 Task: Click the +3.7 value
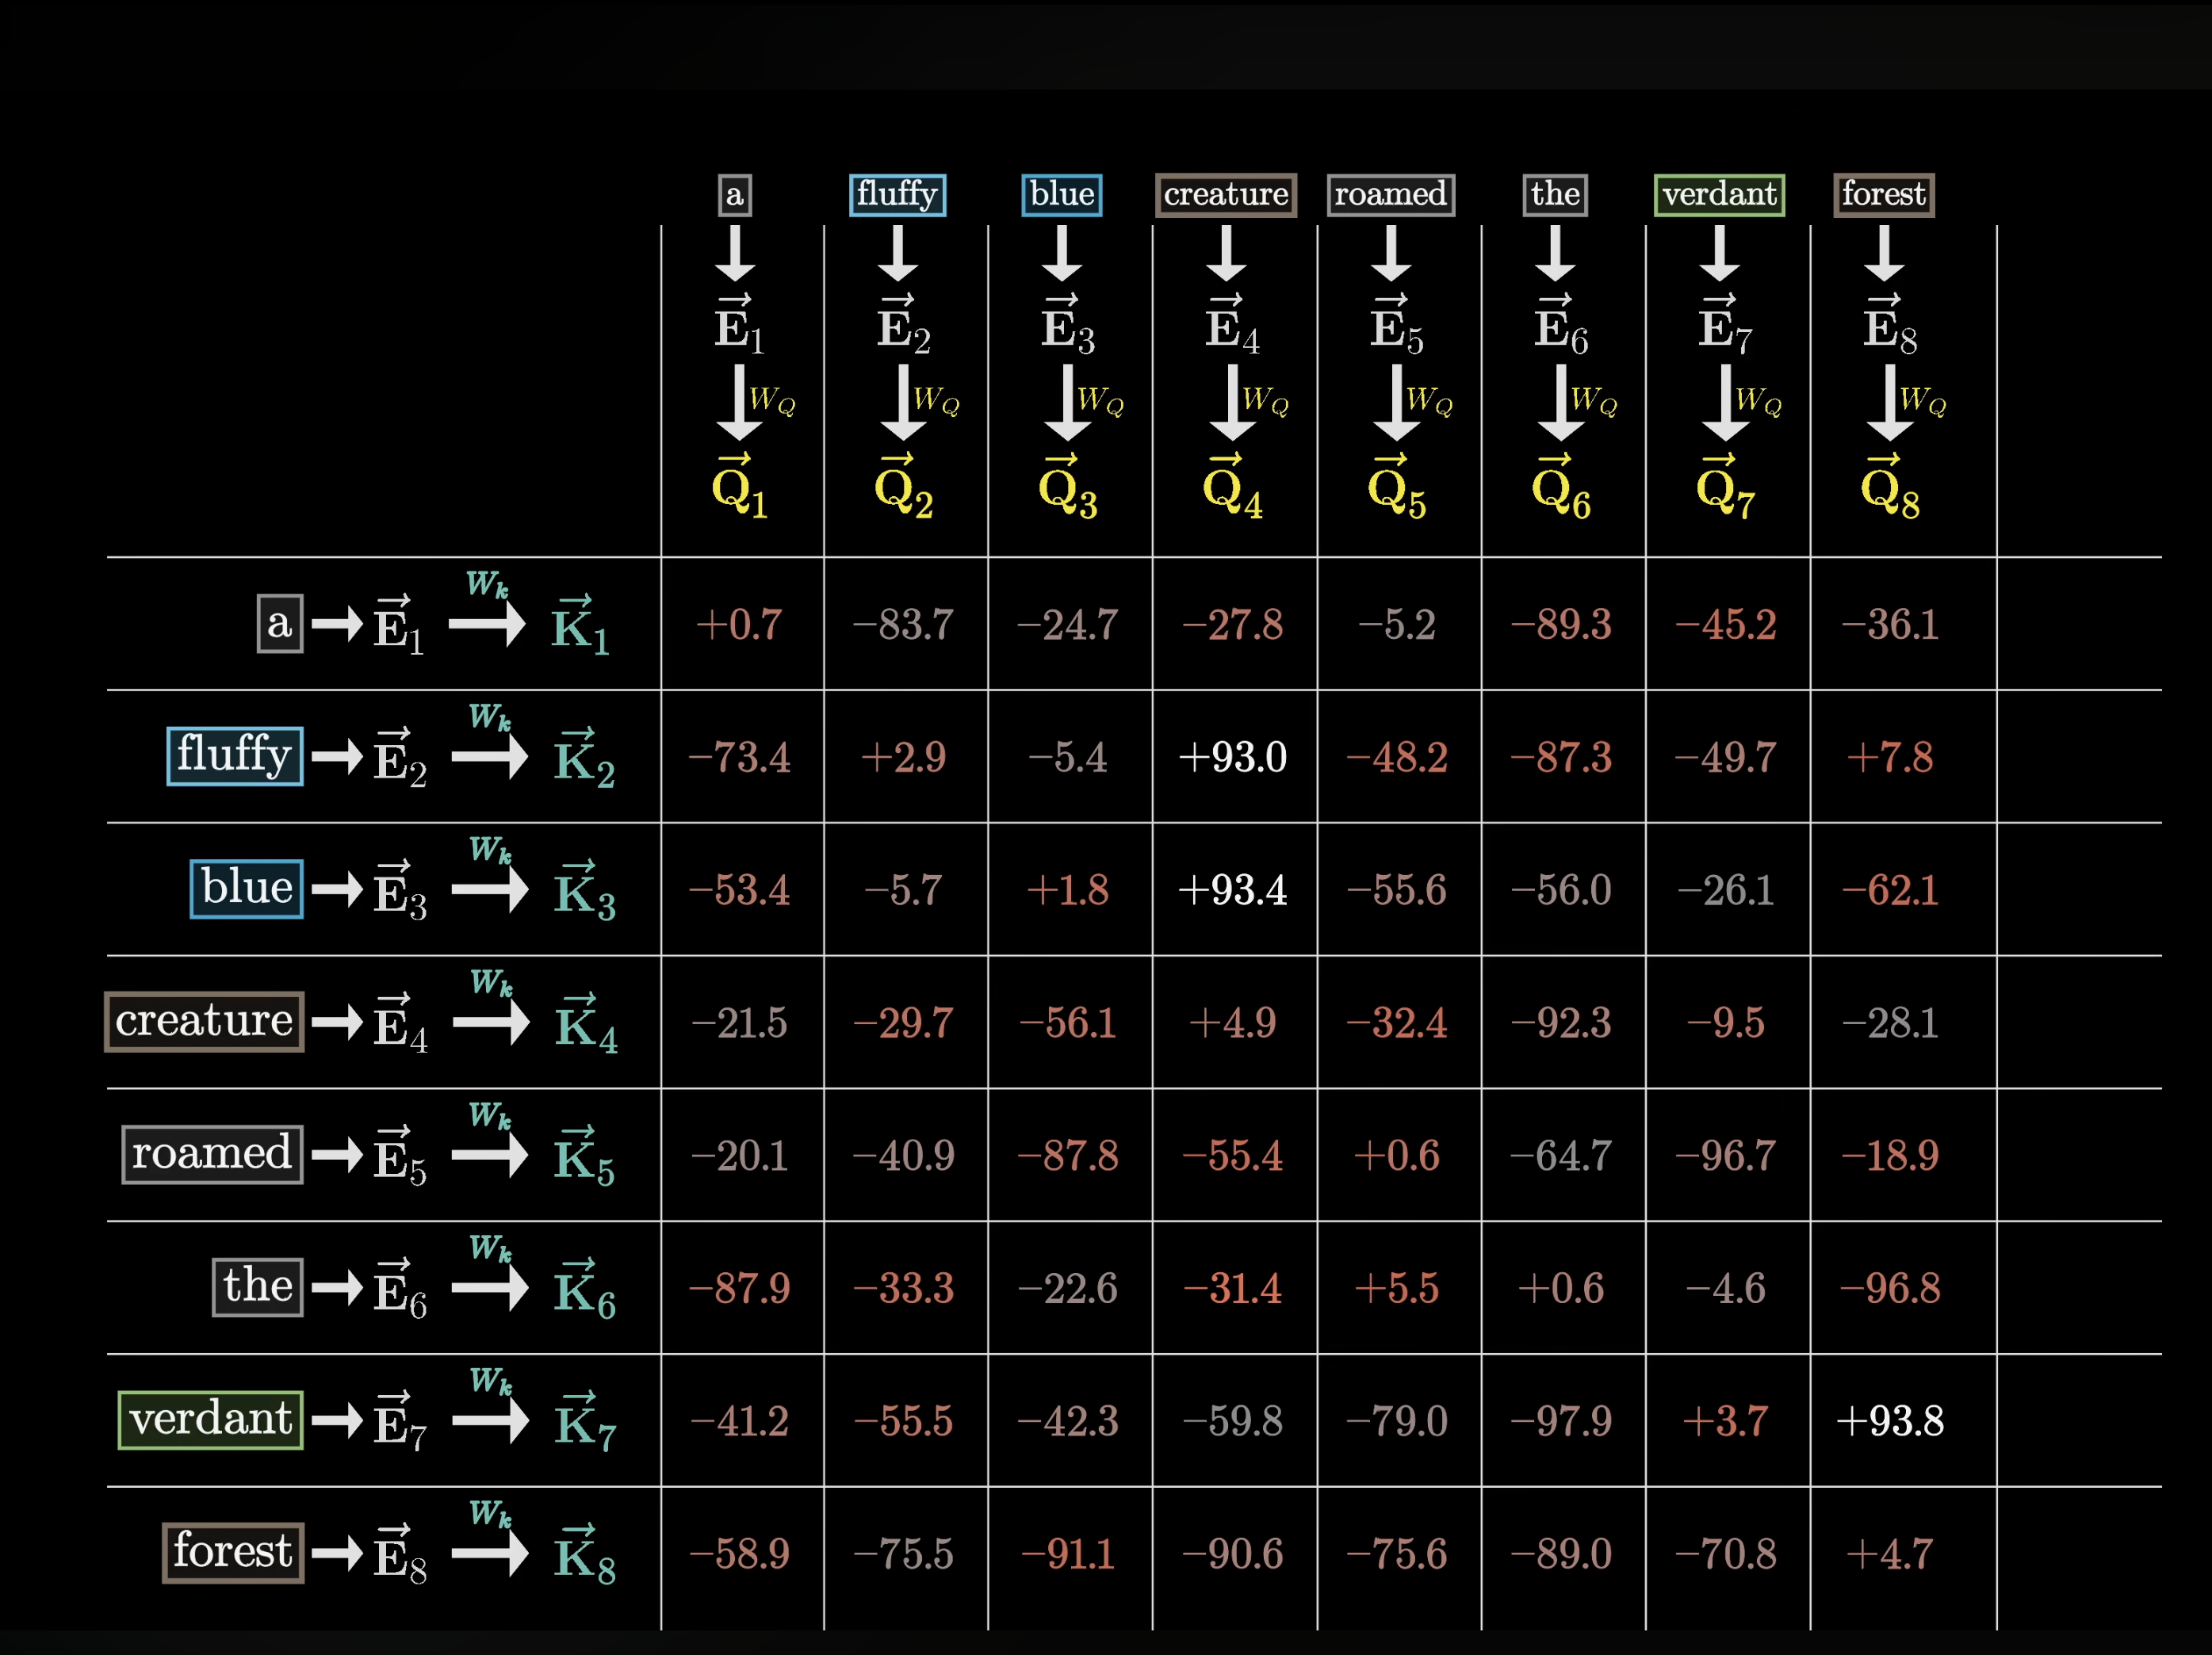pos(1725,1420)
